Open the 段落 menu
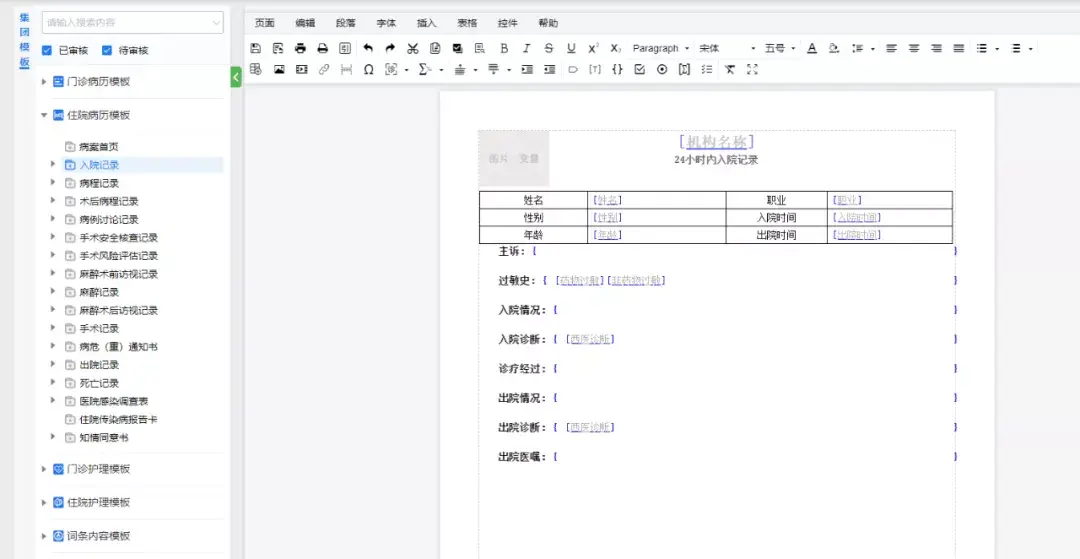This screenshot has height=559, width=1080. tap(346, 23)
